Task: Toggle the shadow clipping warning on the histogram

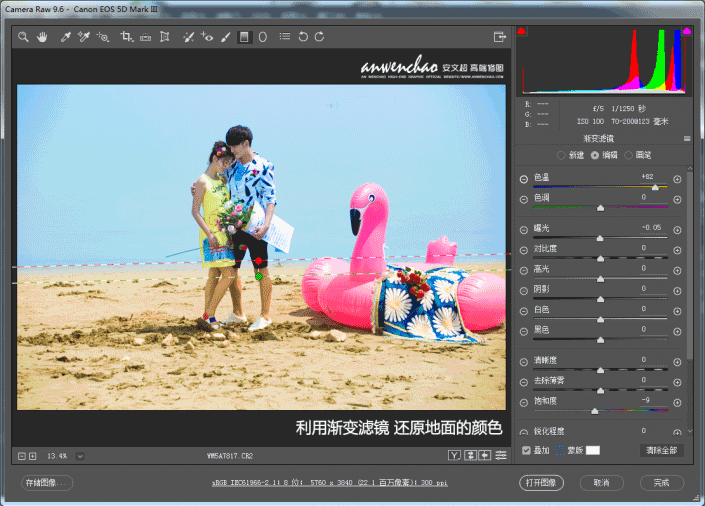Action: click(521, 31)
